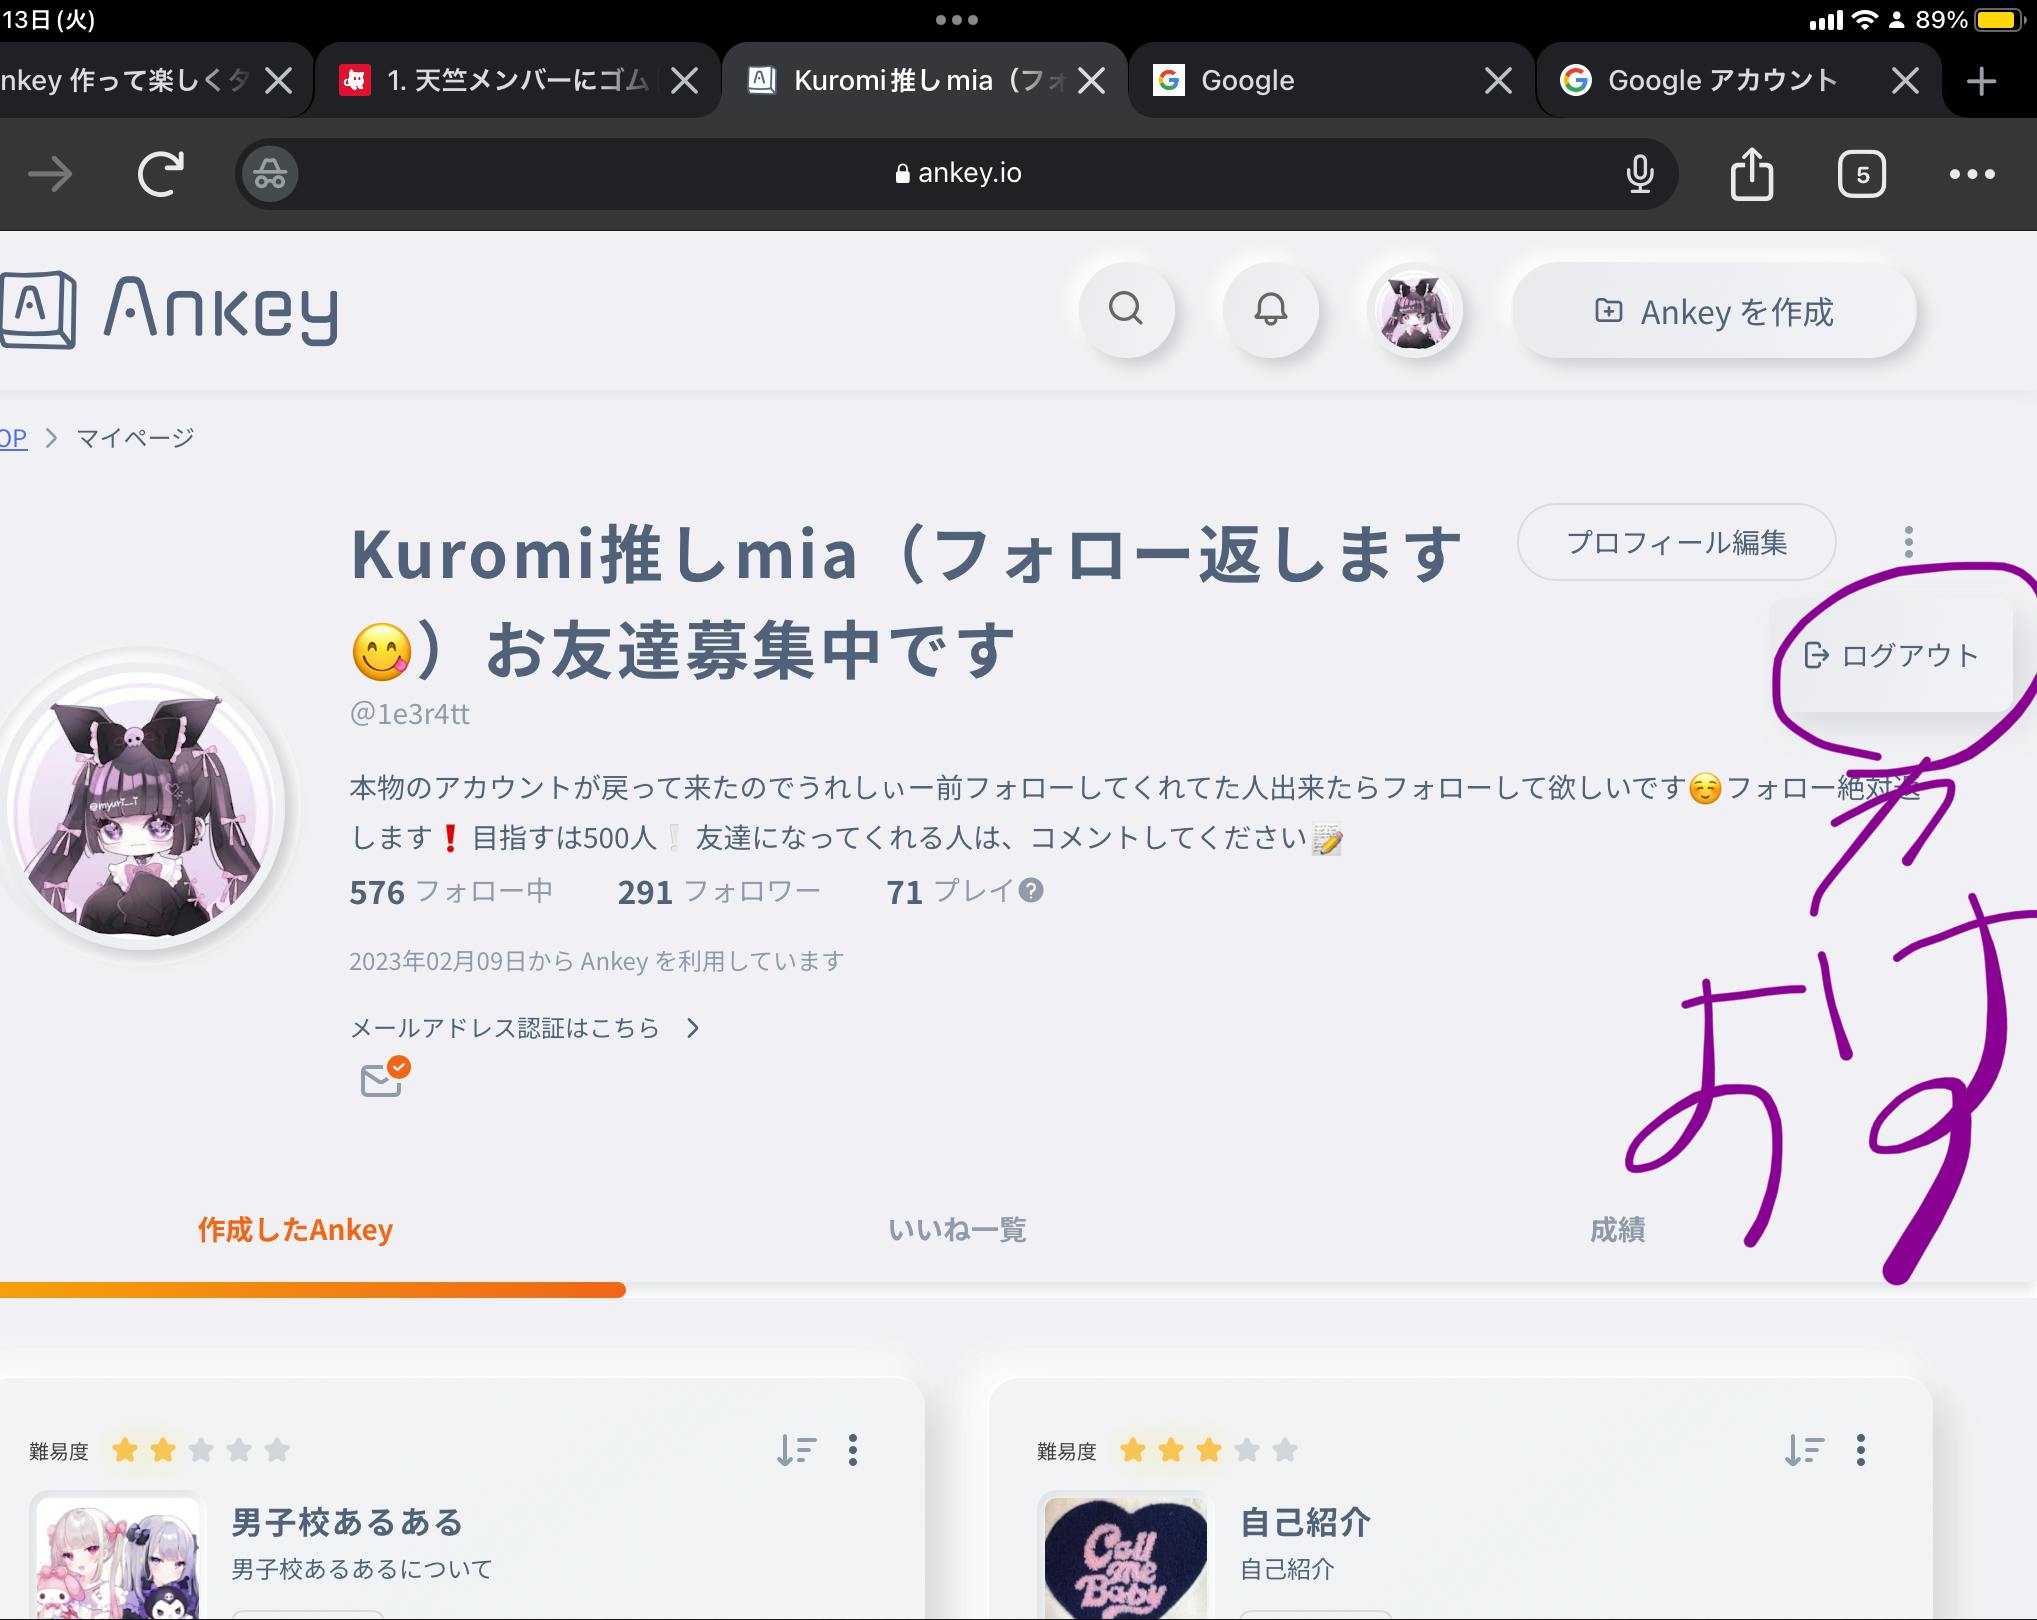Switch to the いいね一覧 tab
2037x1620 pixels.
(957, 1229)
